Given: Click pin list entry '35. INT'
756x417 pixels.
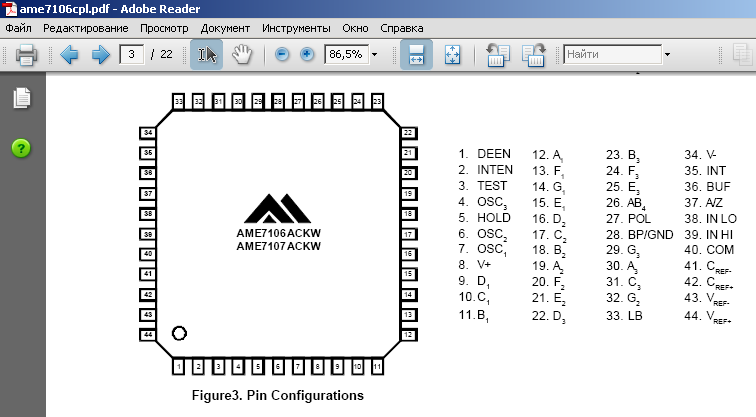Looking at the screenshot, I should pyautogui.click(x=705, y=171).
